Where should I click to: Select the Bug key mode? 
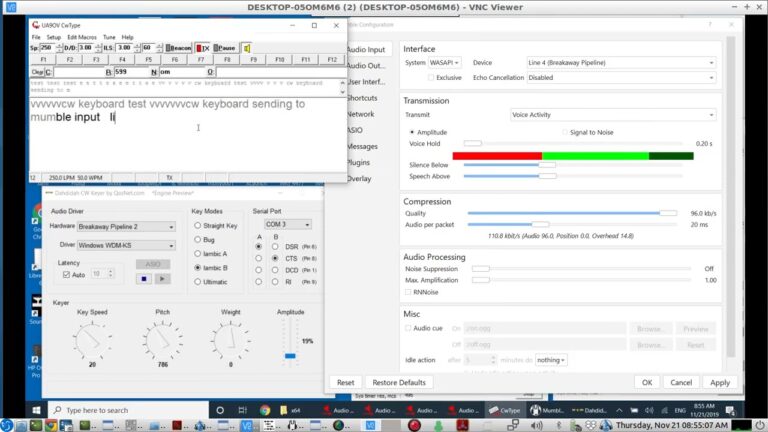197,240
